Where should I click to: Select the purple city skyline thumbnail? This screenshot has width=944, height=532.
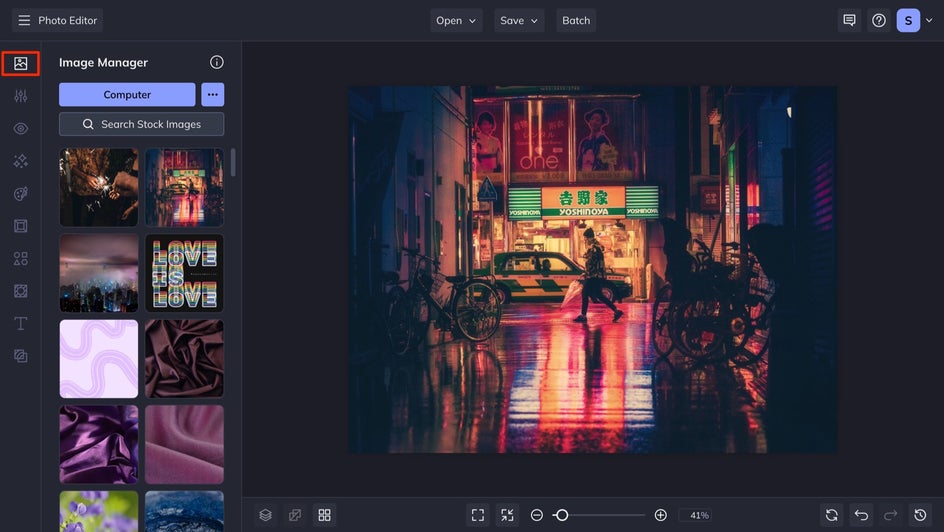99,273
